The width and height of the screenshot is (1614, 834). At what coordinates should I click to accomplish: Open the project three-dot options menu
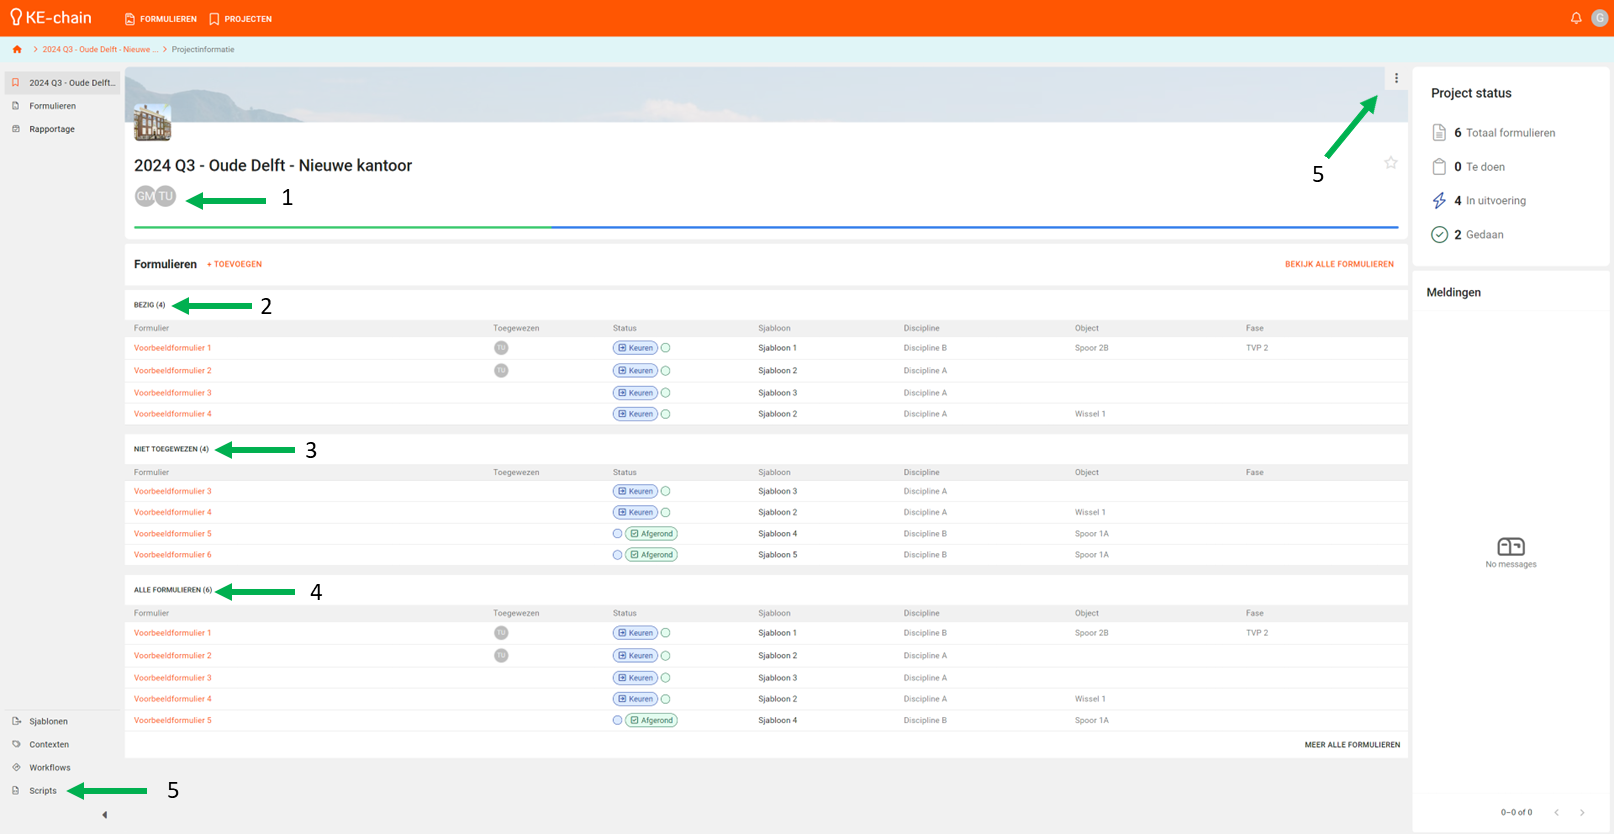tap(1396, 78)
